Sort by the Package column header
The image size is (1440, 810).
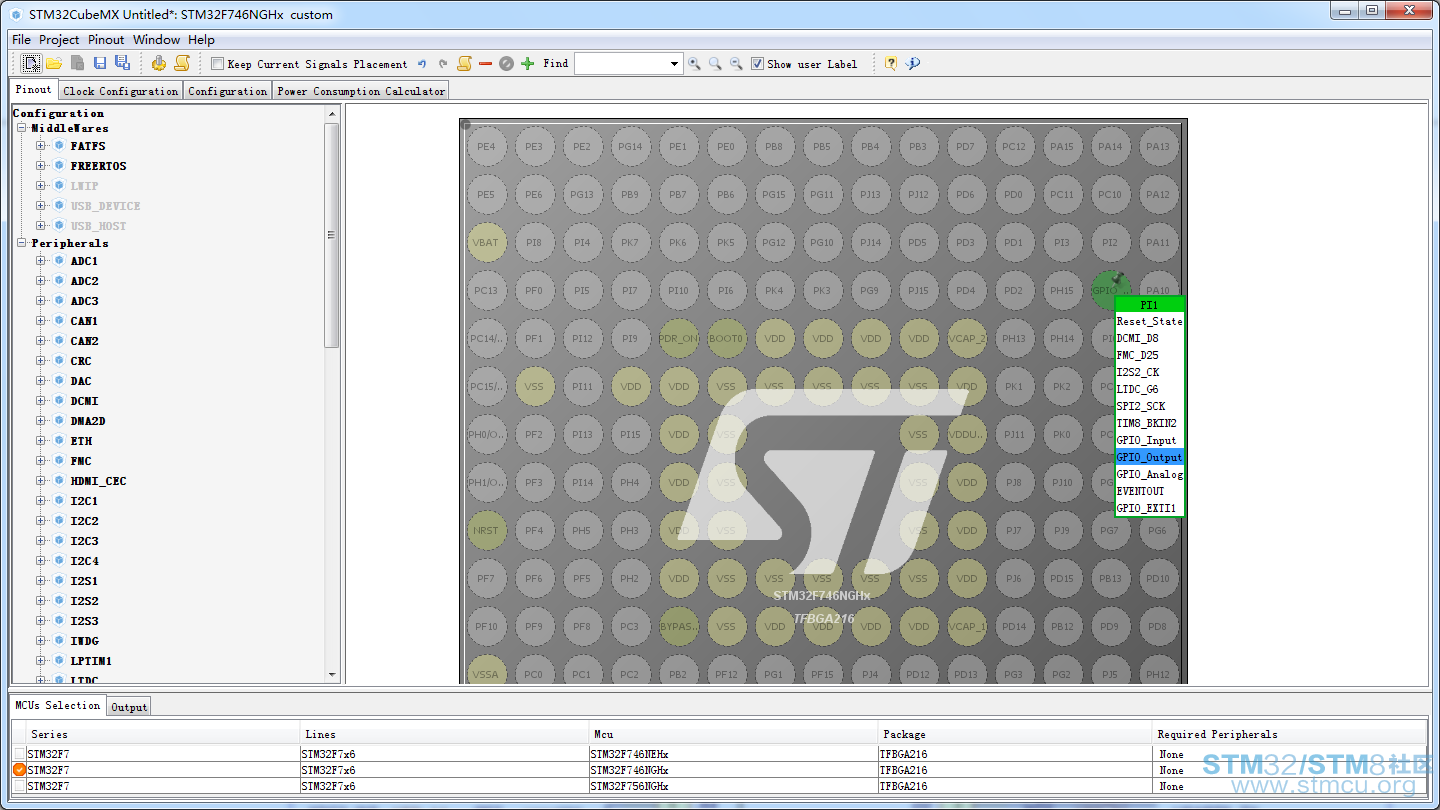[1014, 734]
